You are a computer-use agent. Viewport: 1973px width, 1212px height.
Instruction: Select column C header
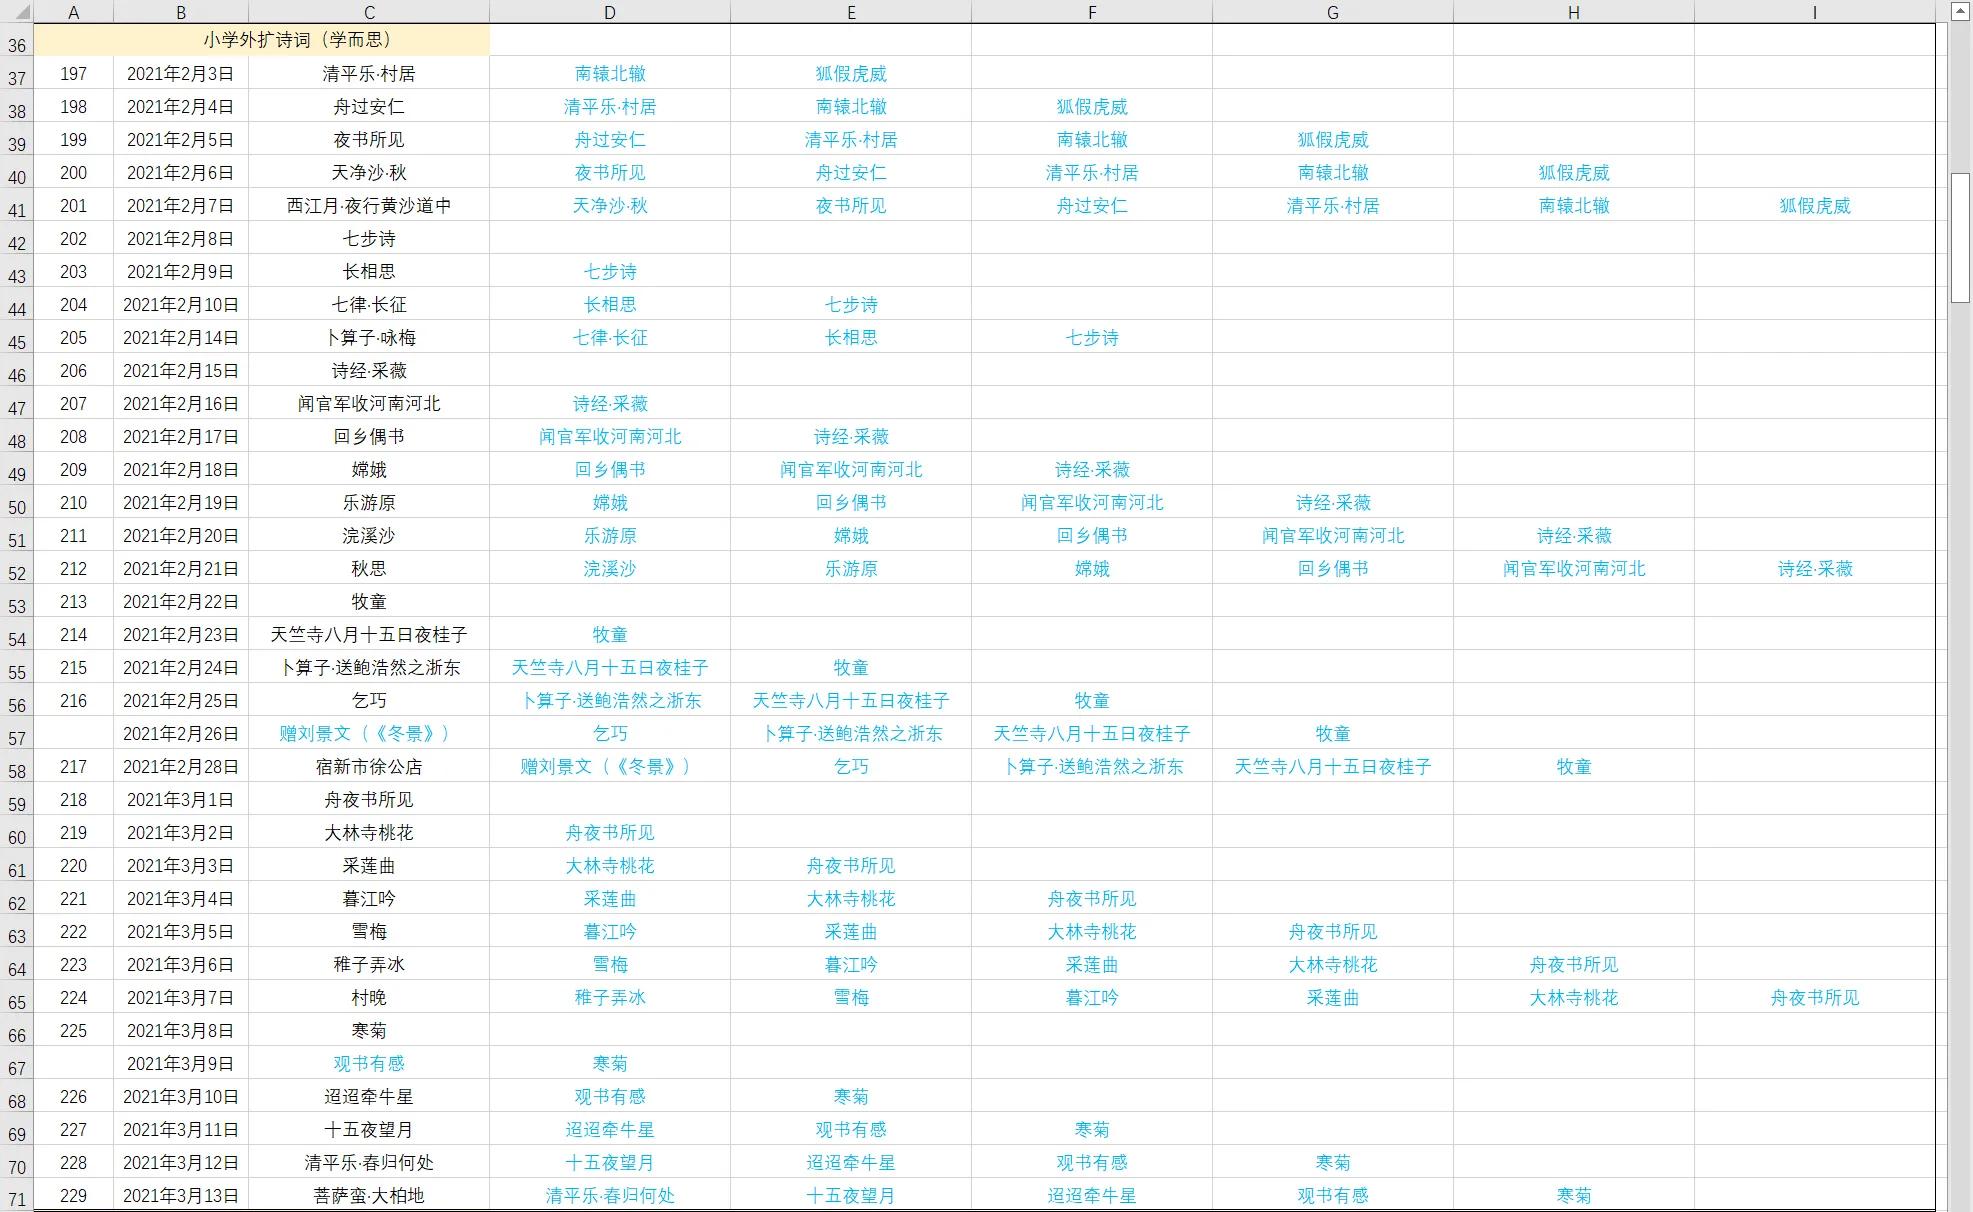coord(369,12)
